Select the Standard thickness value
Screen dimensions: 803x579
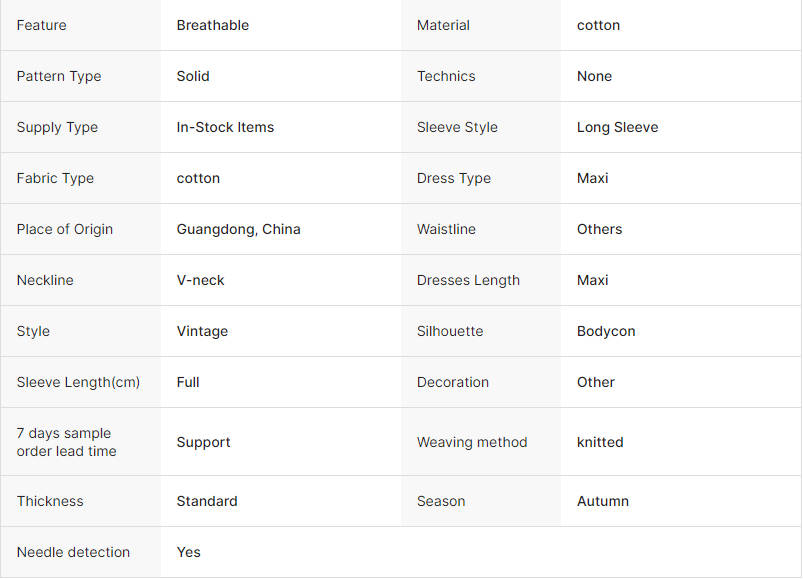click(207, 501)
